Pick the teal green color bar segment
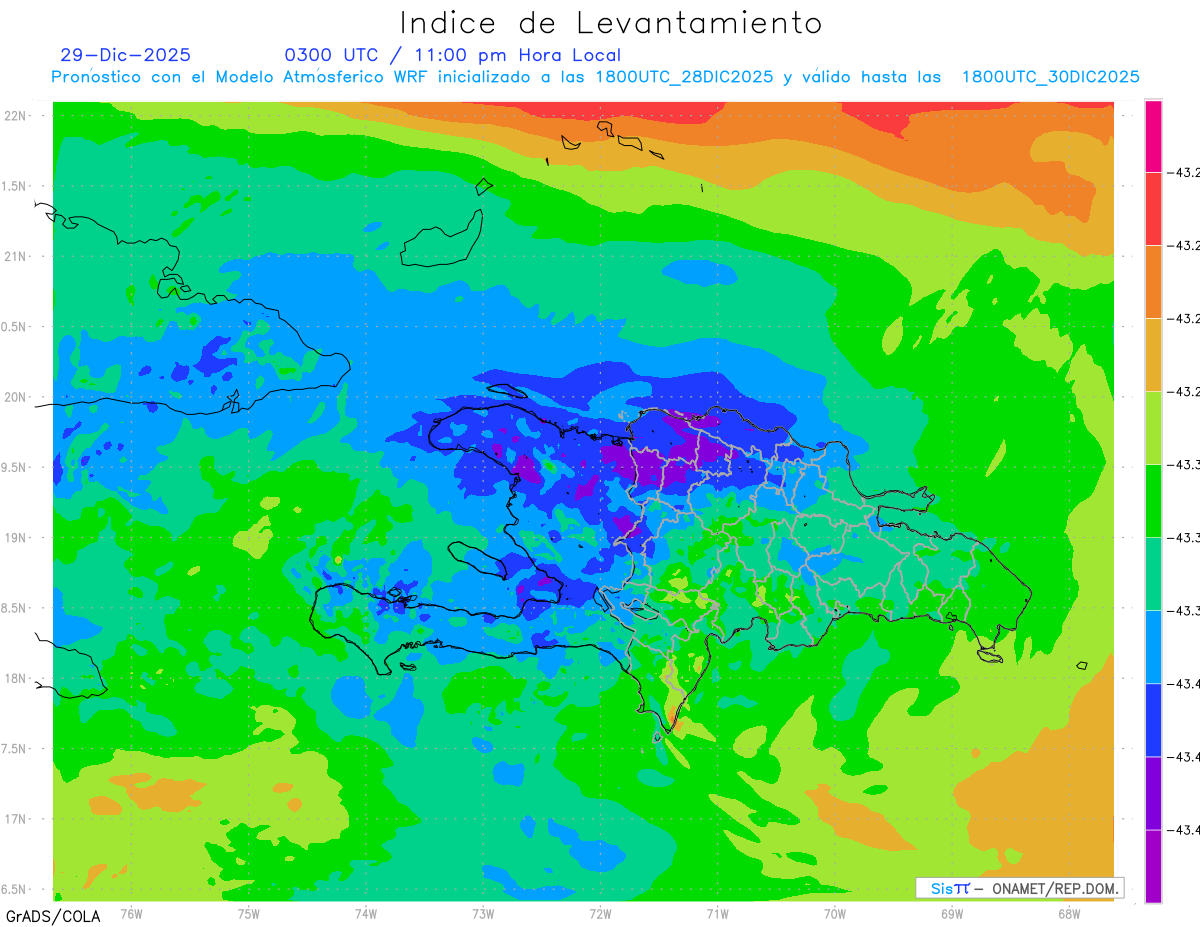 (1153, 574)
